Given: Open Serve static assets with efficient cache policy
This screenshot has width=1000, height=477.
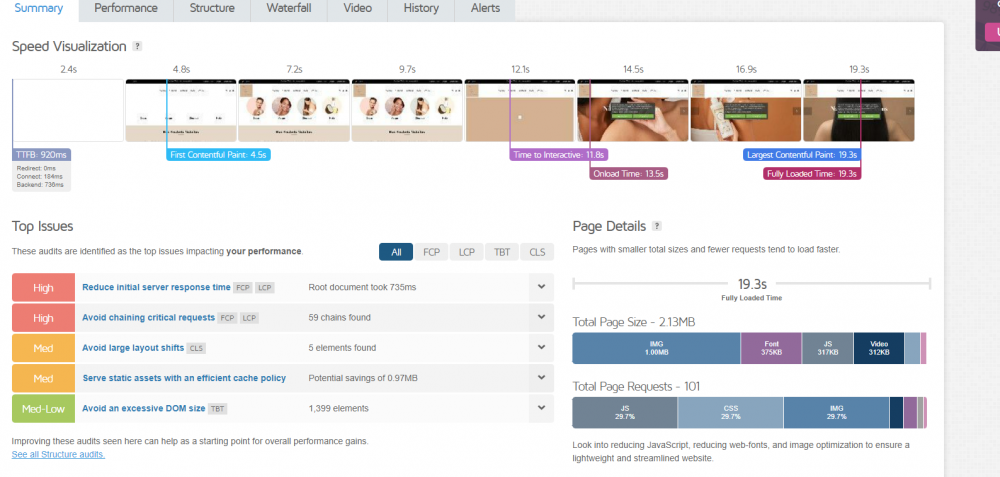Looking at the screenshot, I should point(184,378).
